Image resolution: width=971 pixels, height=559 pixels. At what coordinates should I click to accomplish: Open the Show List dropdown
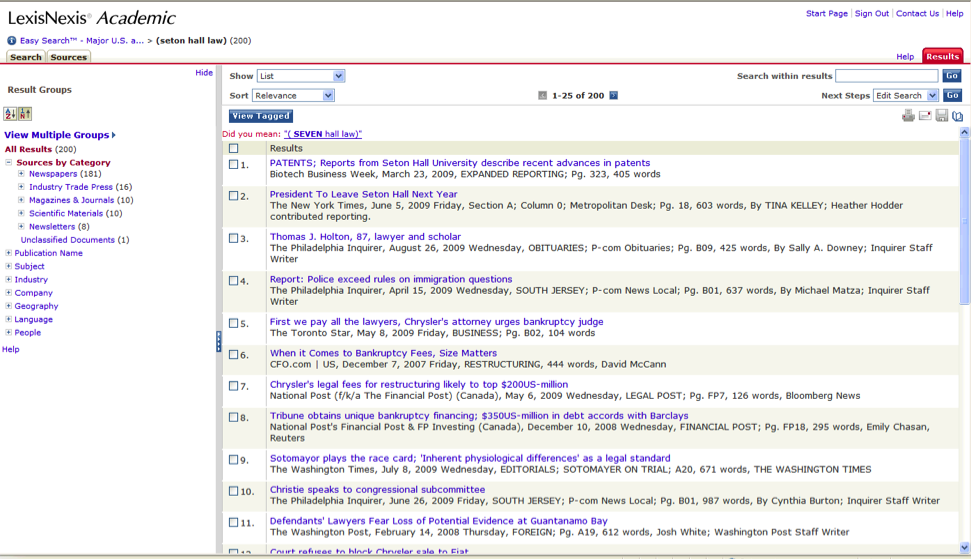(301, 76)
